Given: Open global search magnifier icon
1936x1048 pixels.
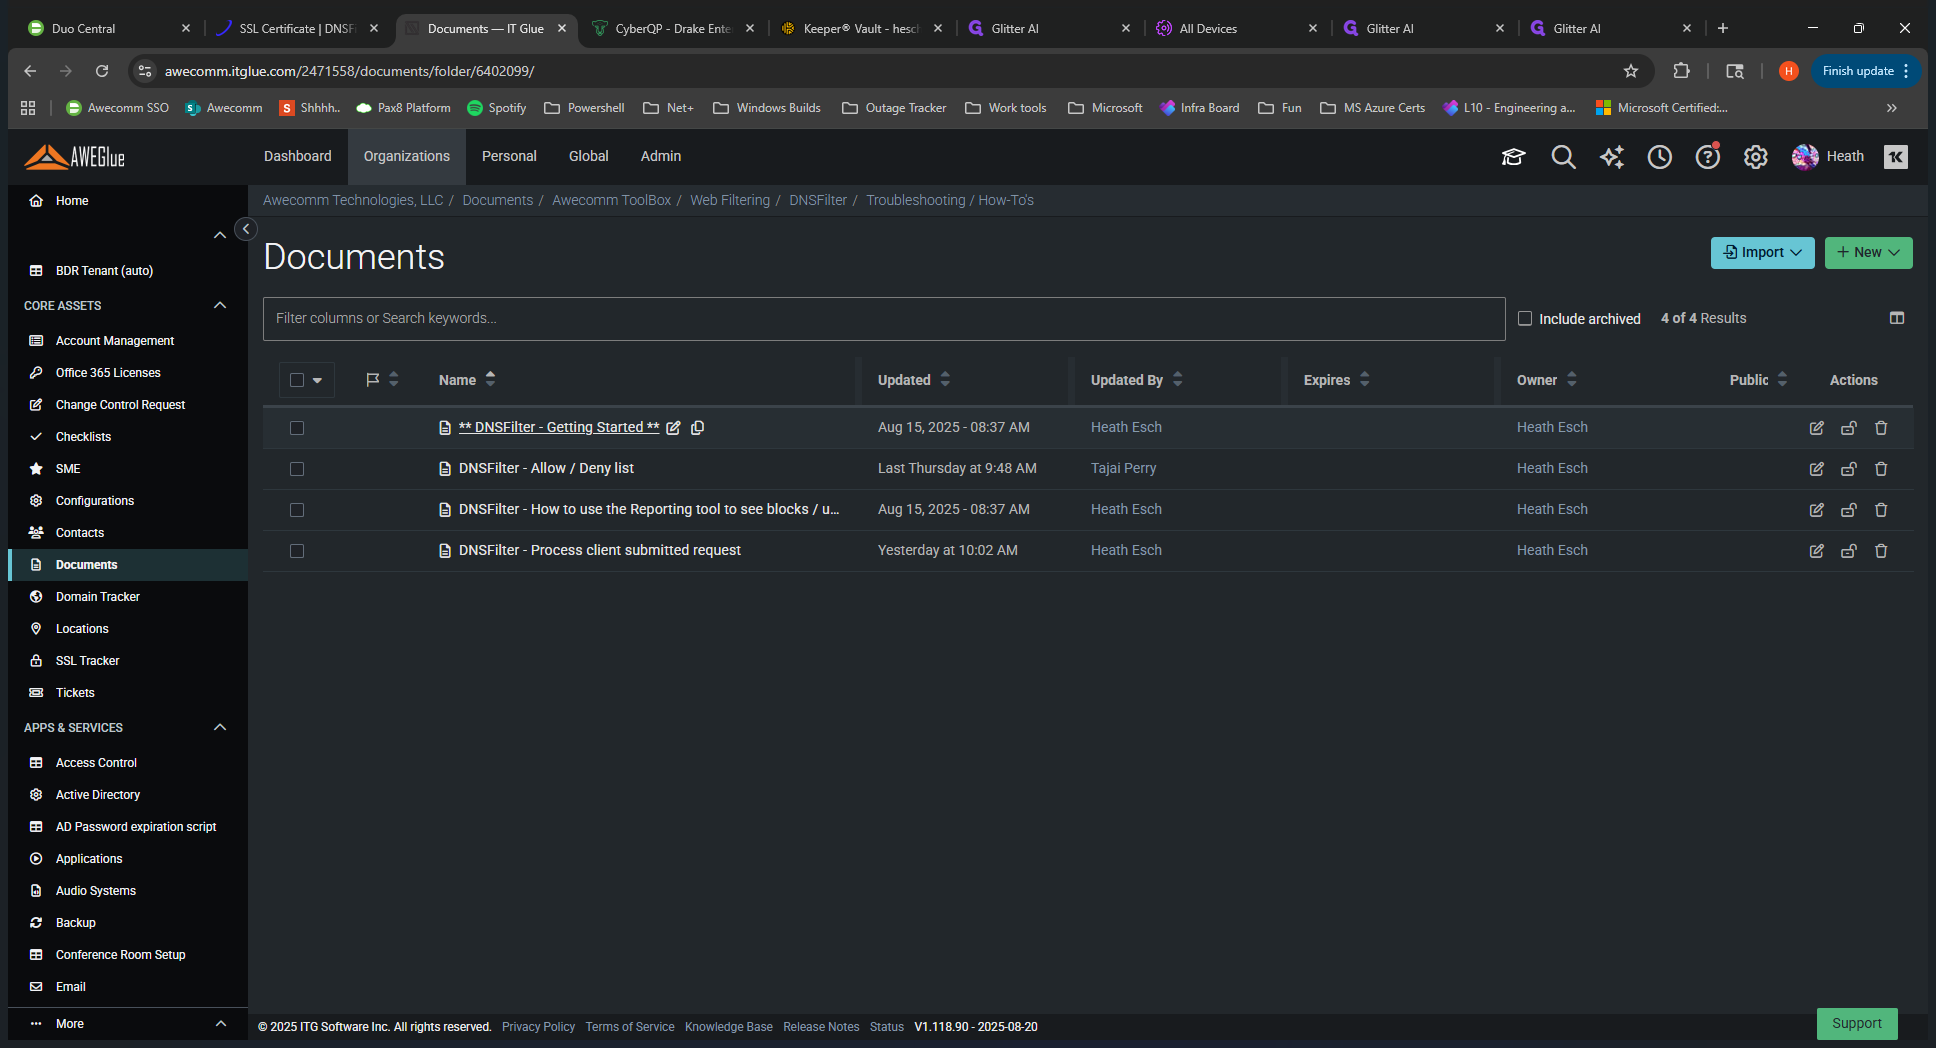Looking at the screenshot, I should [x=1563, y=157].
